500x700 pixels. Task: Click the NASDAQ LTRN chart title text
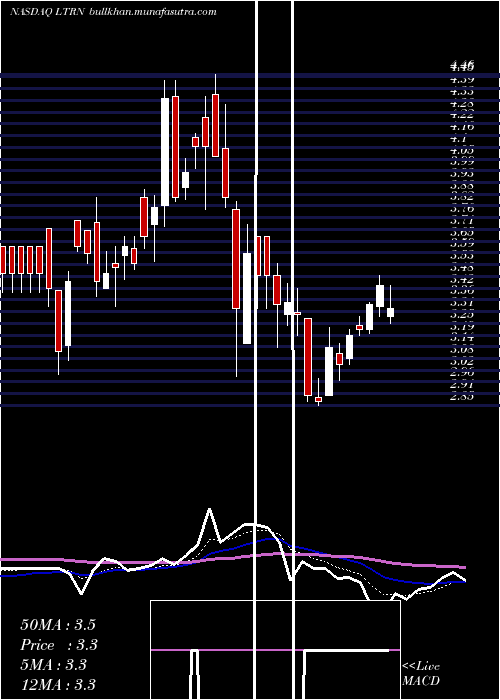(x=48, y=12)
